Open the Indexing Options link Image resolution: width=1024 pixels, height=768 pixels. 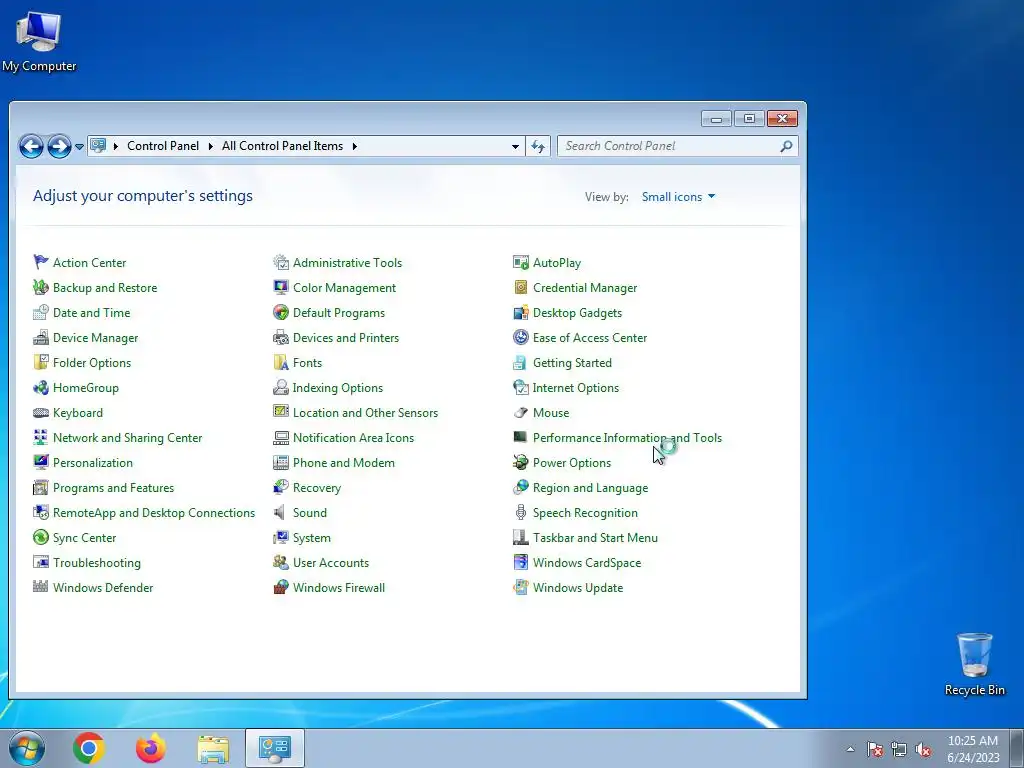pyautogui.click(x=338, y=388)
